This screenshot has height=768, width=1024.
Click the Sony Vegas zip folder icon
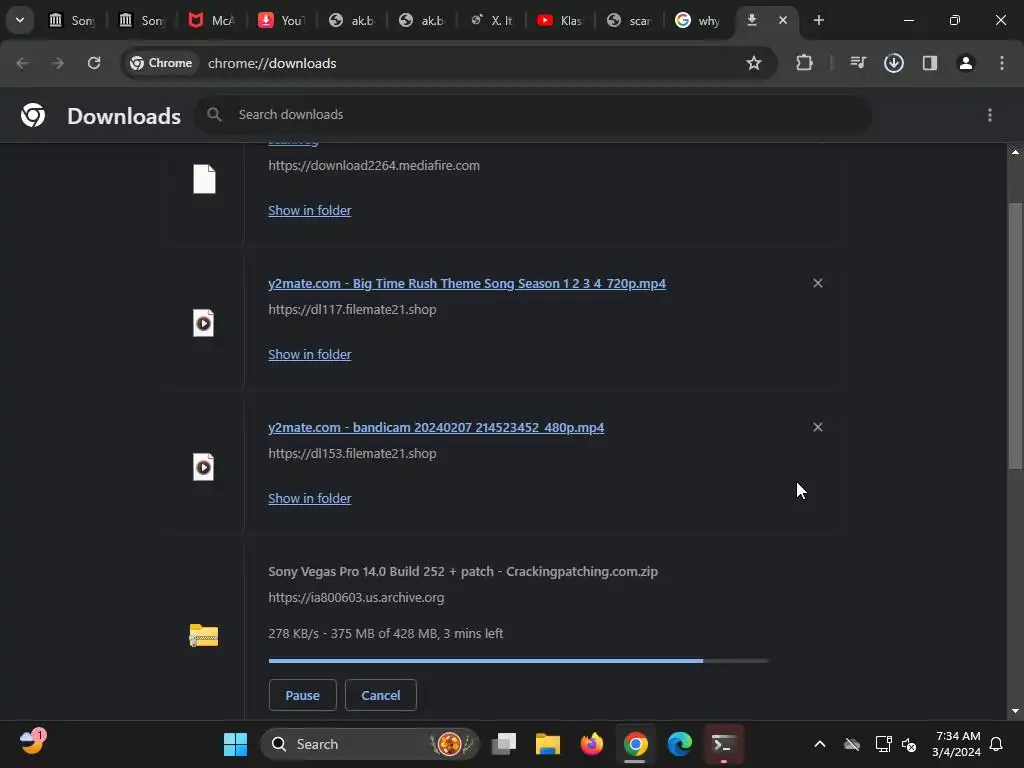coord(204,635)
